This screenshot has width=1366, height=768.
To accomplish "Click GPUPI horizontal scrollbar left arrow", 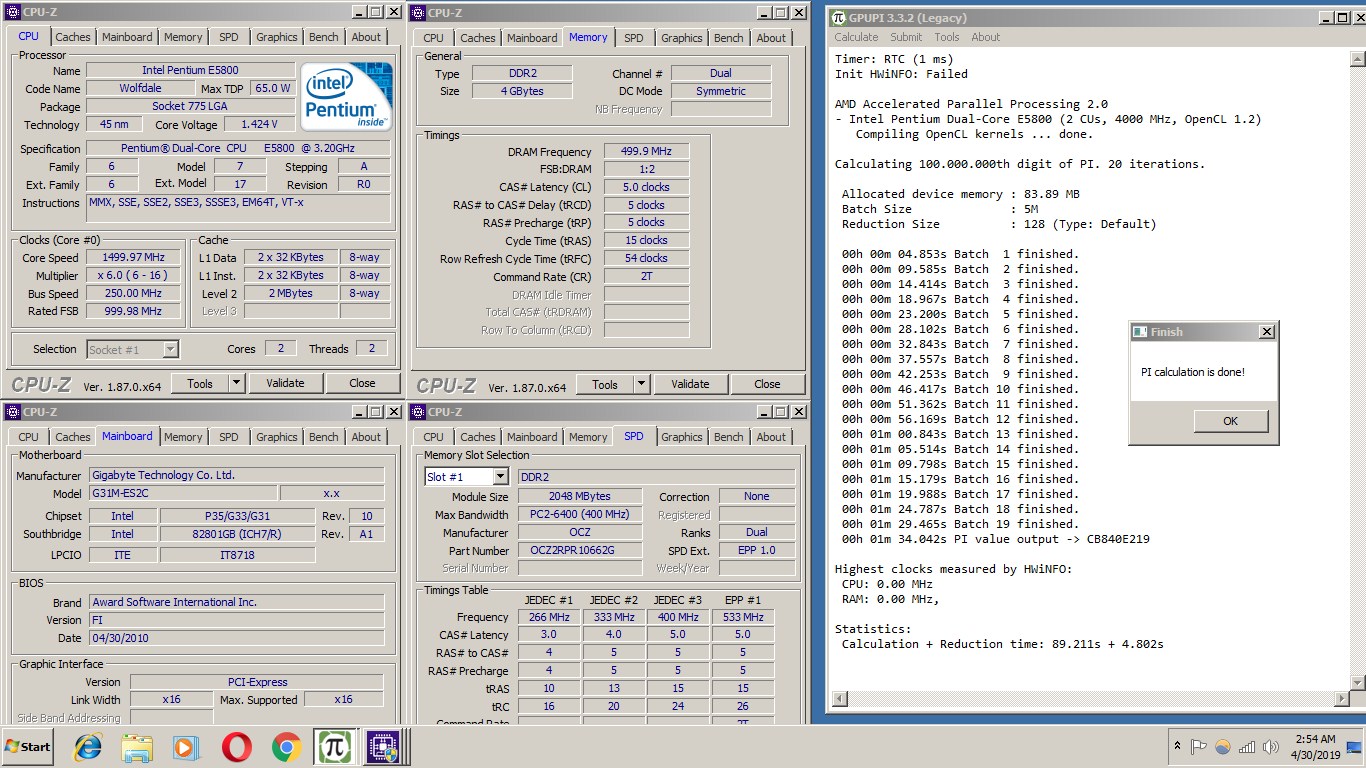I will 841,699.
